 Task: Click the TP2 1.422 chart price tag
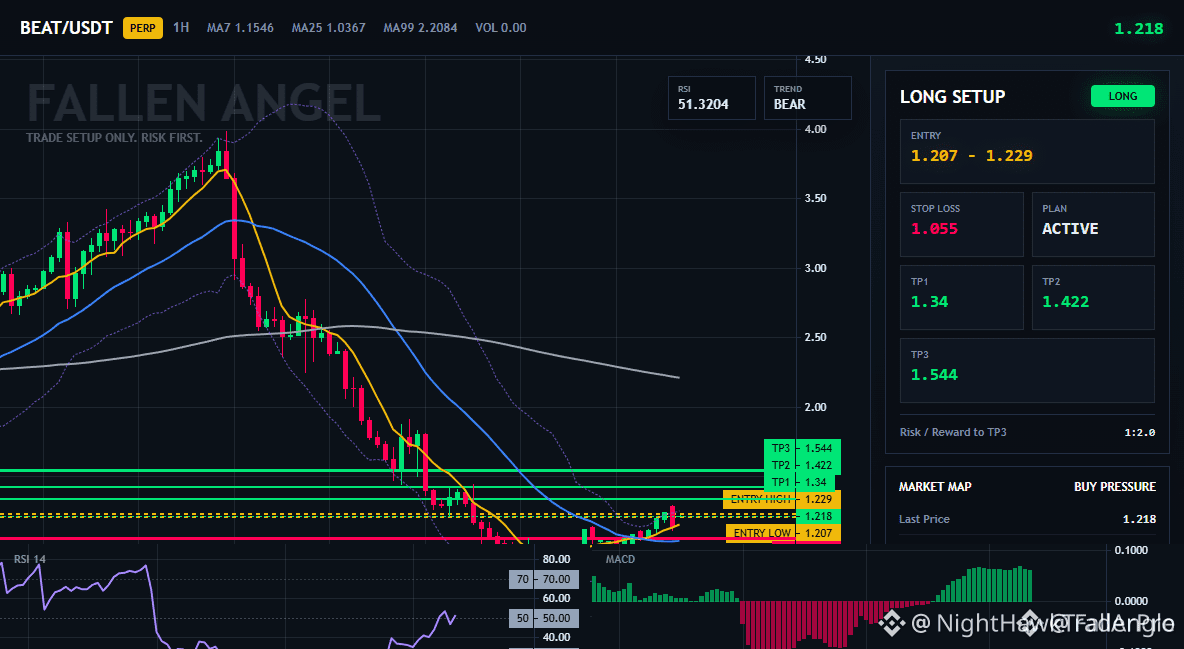pyautogui.click(x=802, y=465)
